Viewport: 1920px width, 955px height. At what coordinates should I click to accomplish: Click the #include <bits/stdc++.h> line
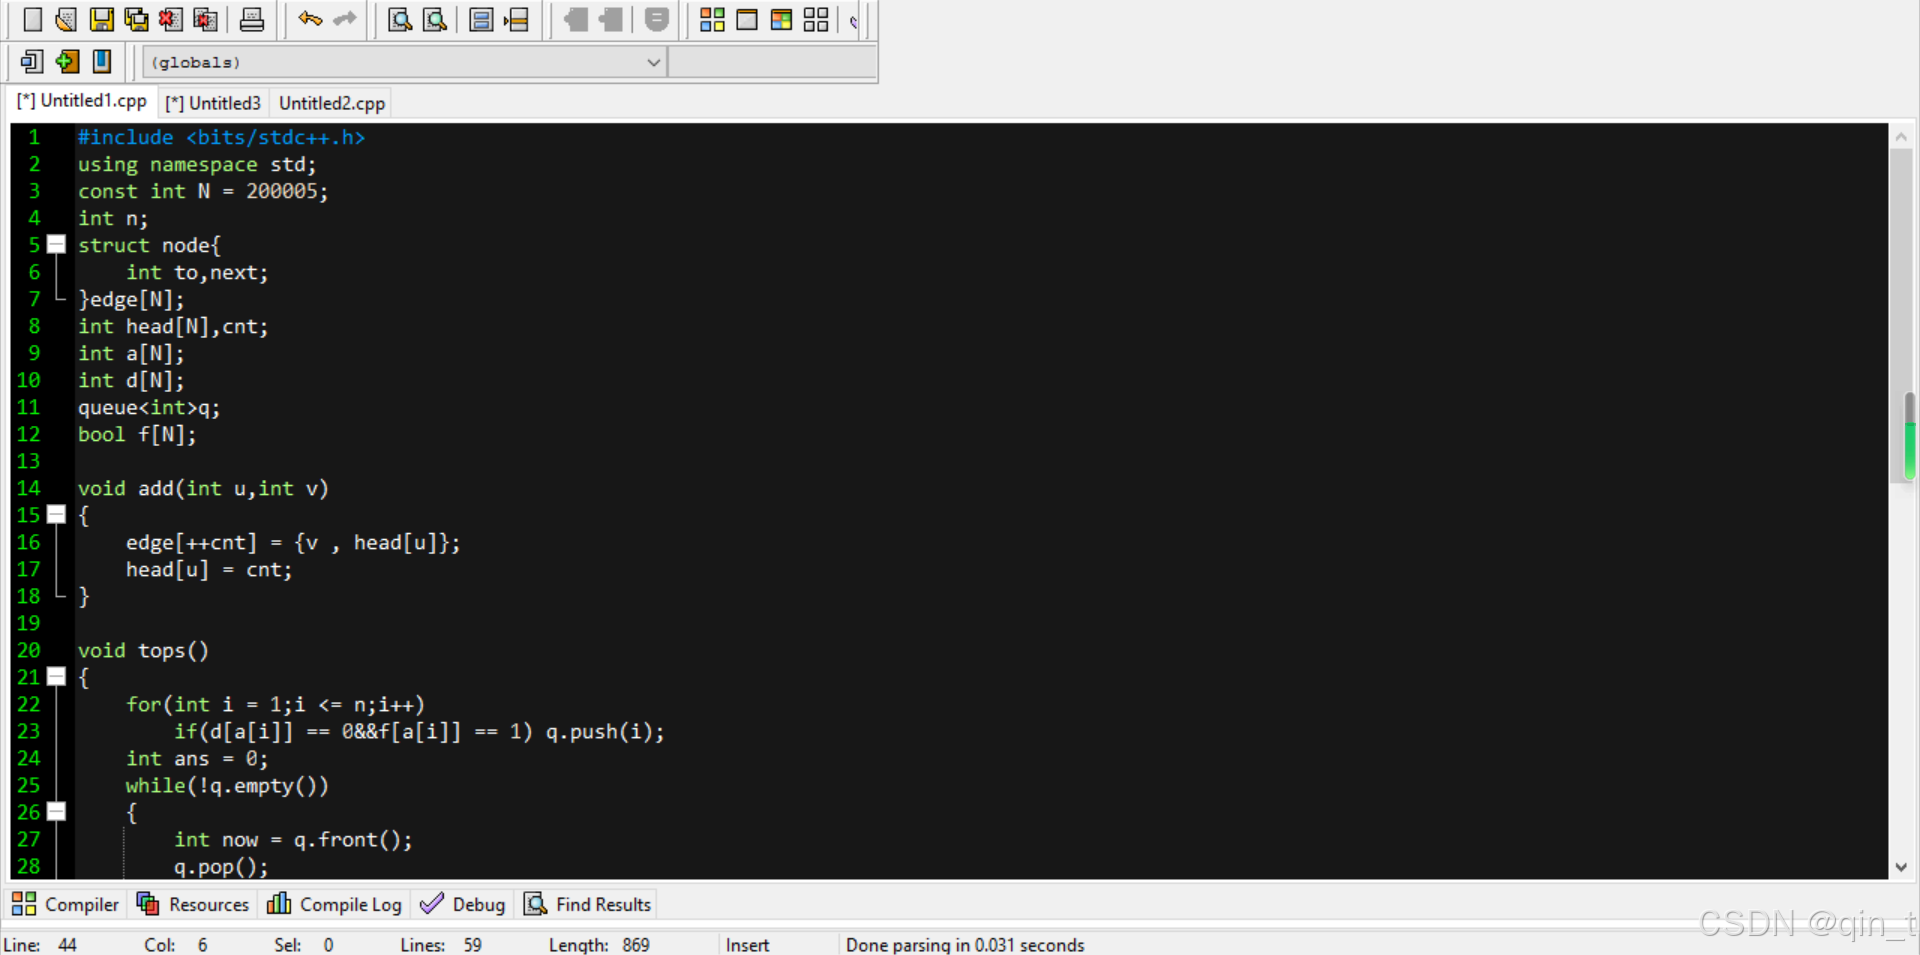(x=221, y=137)
